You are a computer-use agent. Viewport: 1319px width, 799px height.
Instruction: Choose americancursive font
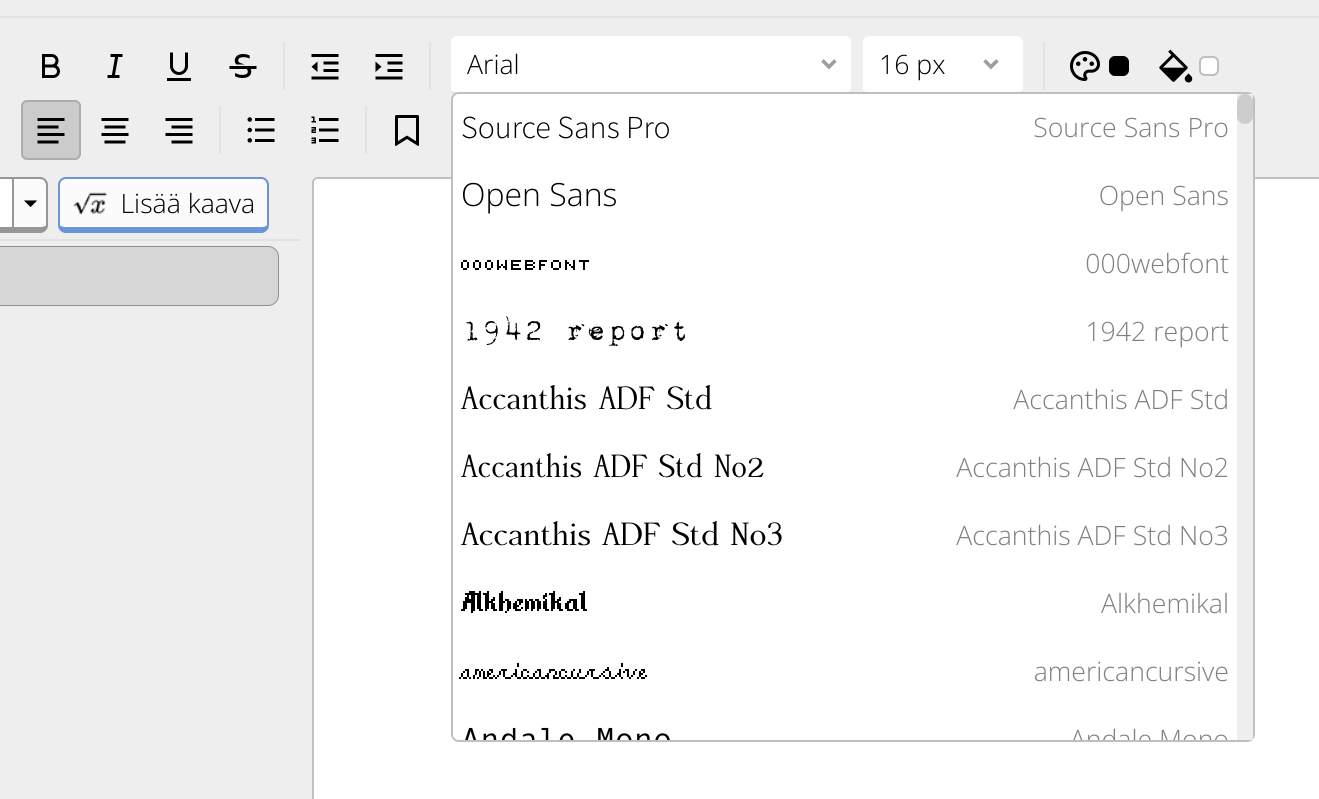click(845, 672)
